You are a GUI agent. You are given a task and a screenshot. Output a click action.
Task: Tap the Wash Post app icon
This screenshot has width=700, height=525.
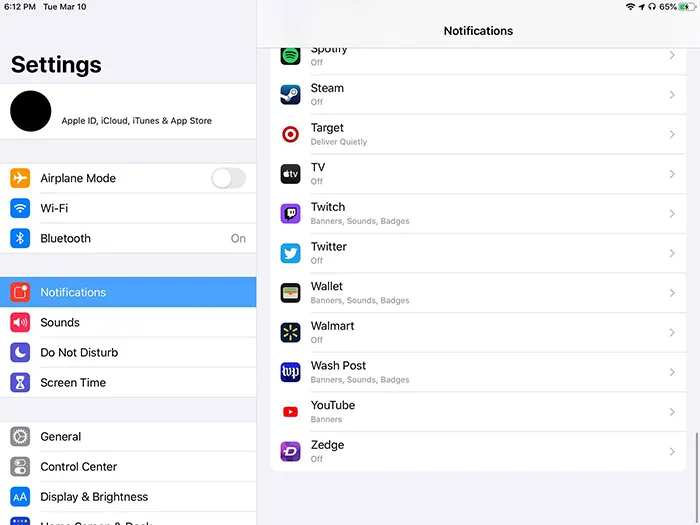(x=290, y=372)
